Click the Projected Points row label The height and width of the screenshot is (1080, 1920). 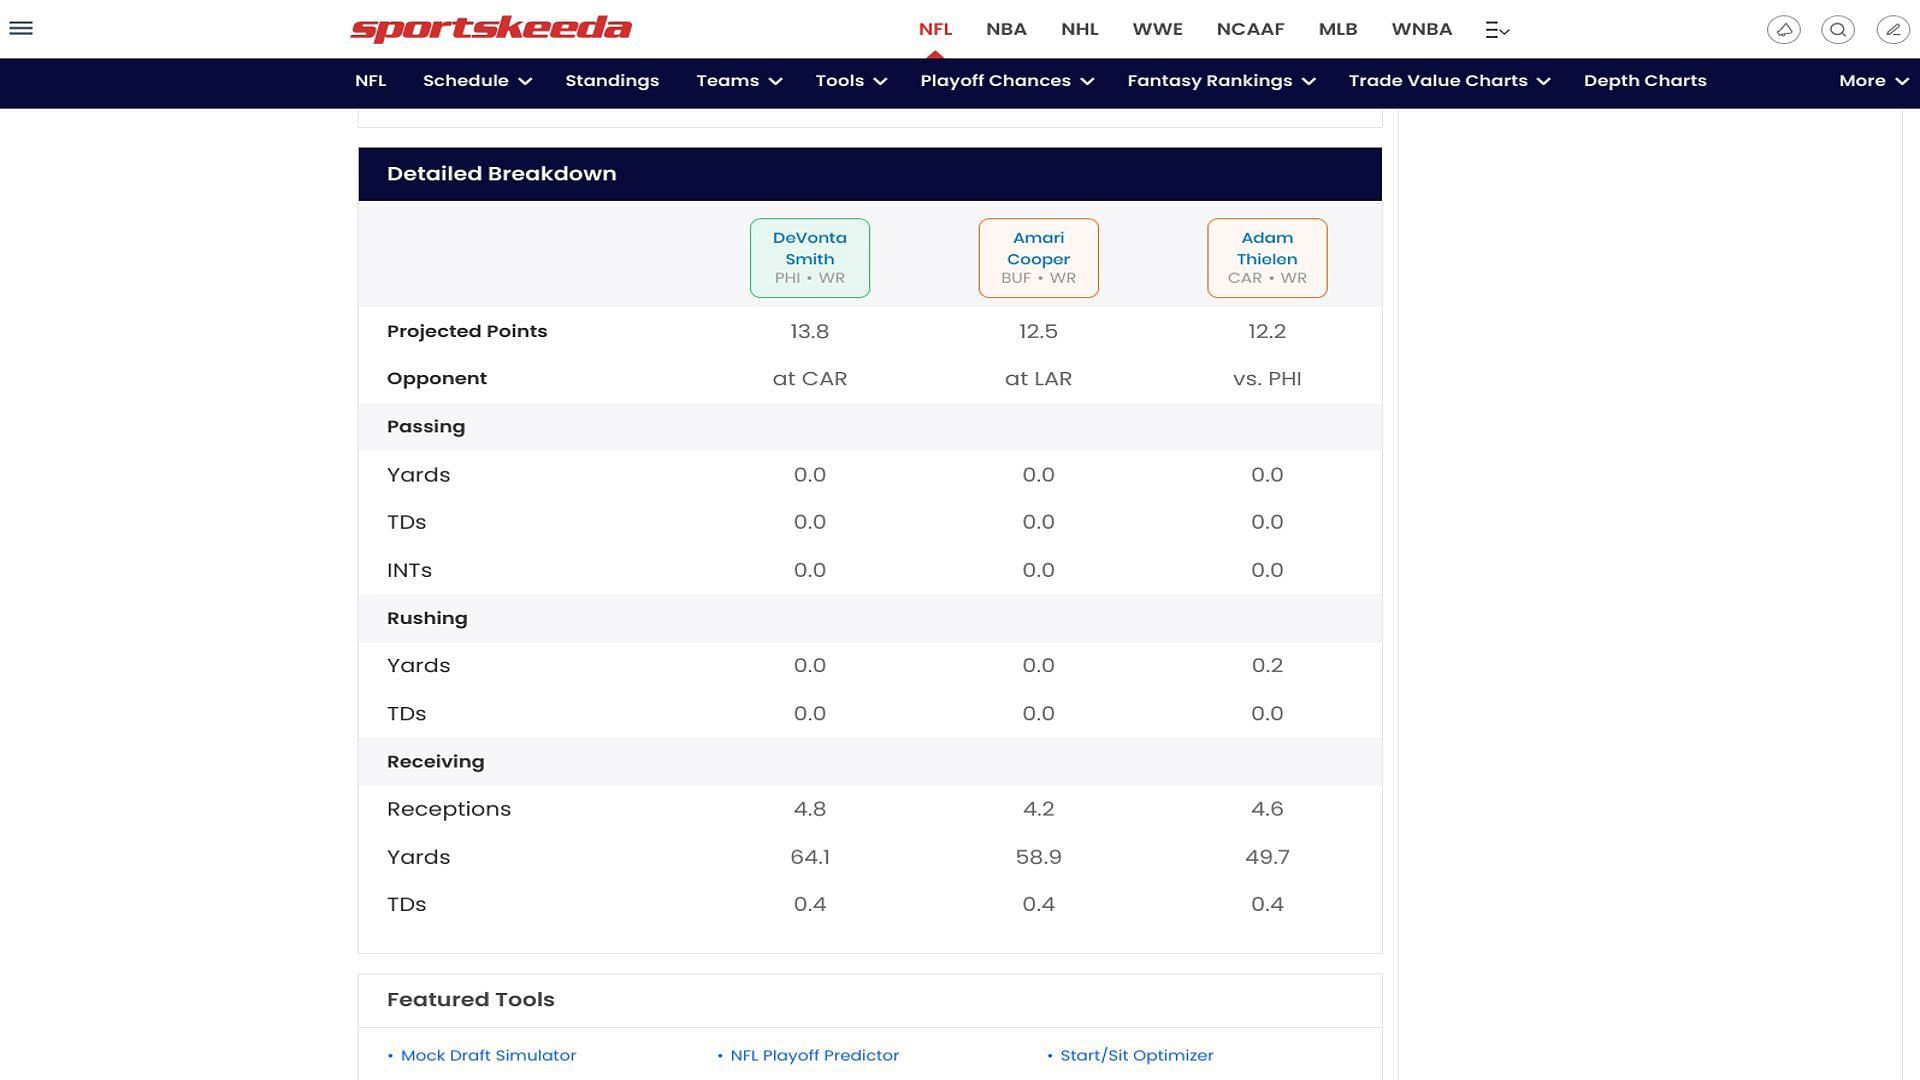467,332
